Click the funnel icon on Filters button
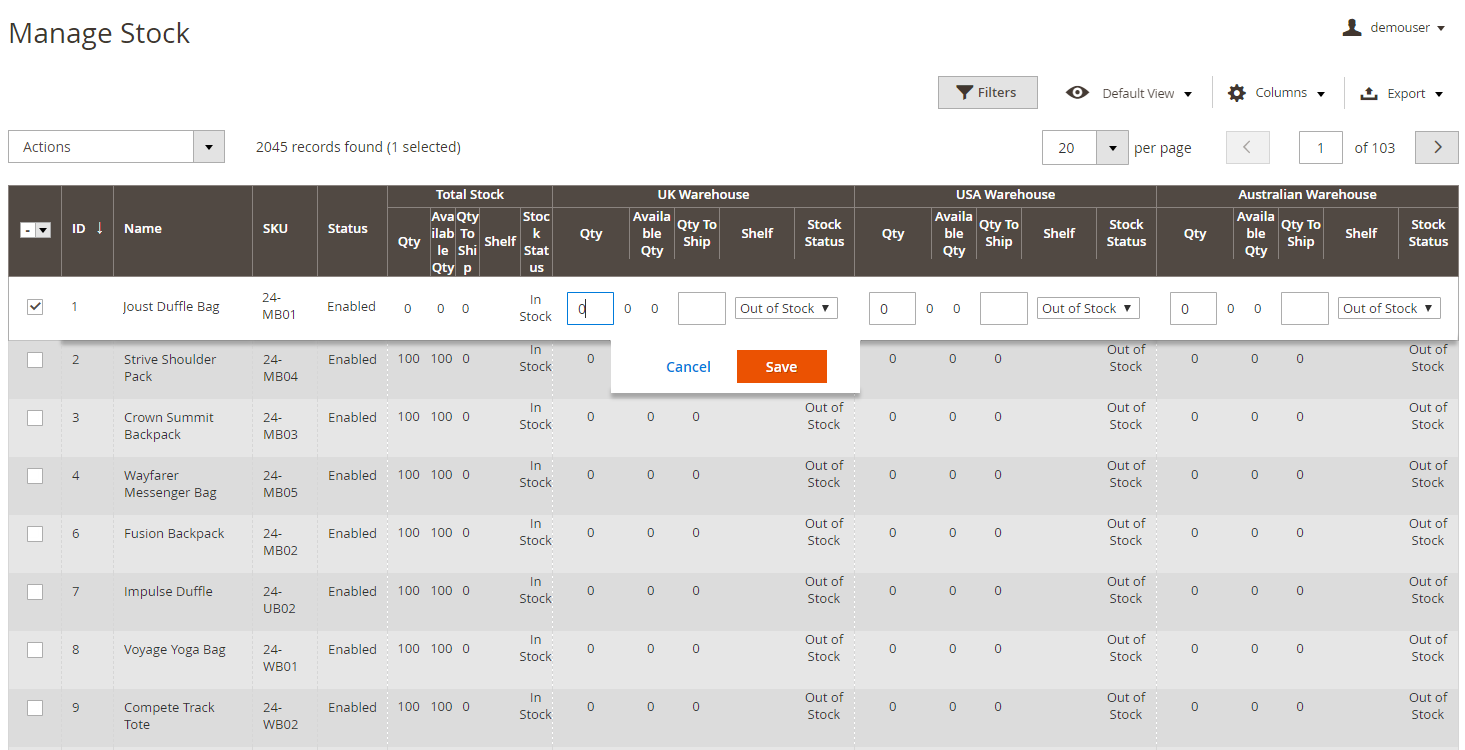The image size is (1465, 750). pos(964,93)
